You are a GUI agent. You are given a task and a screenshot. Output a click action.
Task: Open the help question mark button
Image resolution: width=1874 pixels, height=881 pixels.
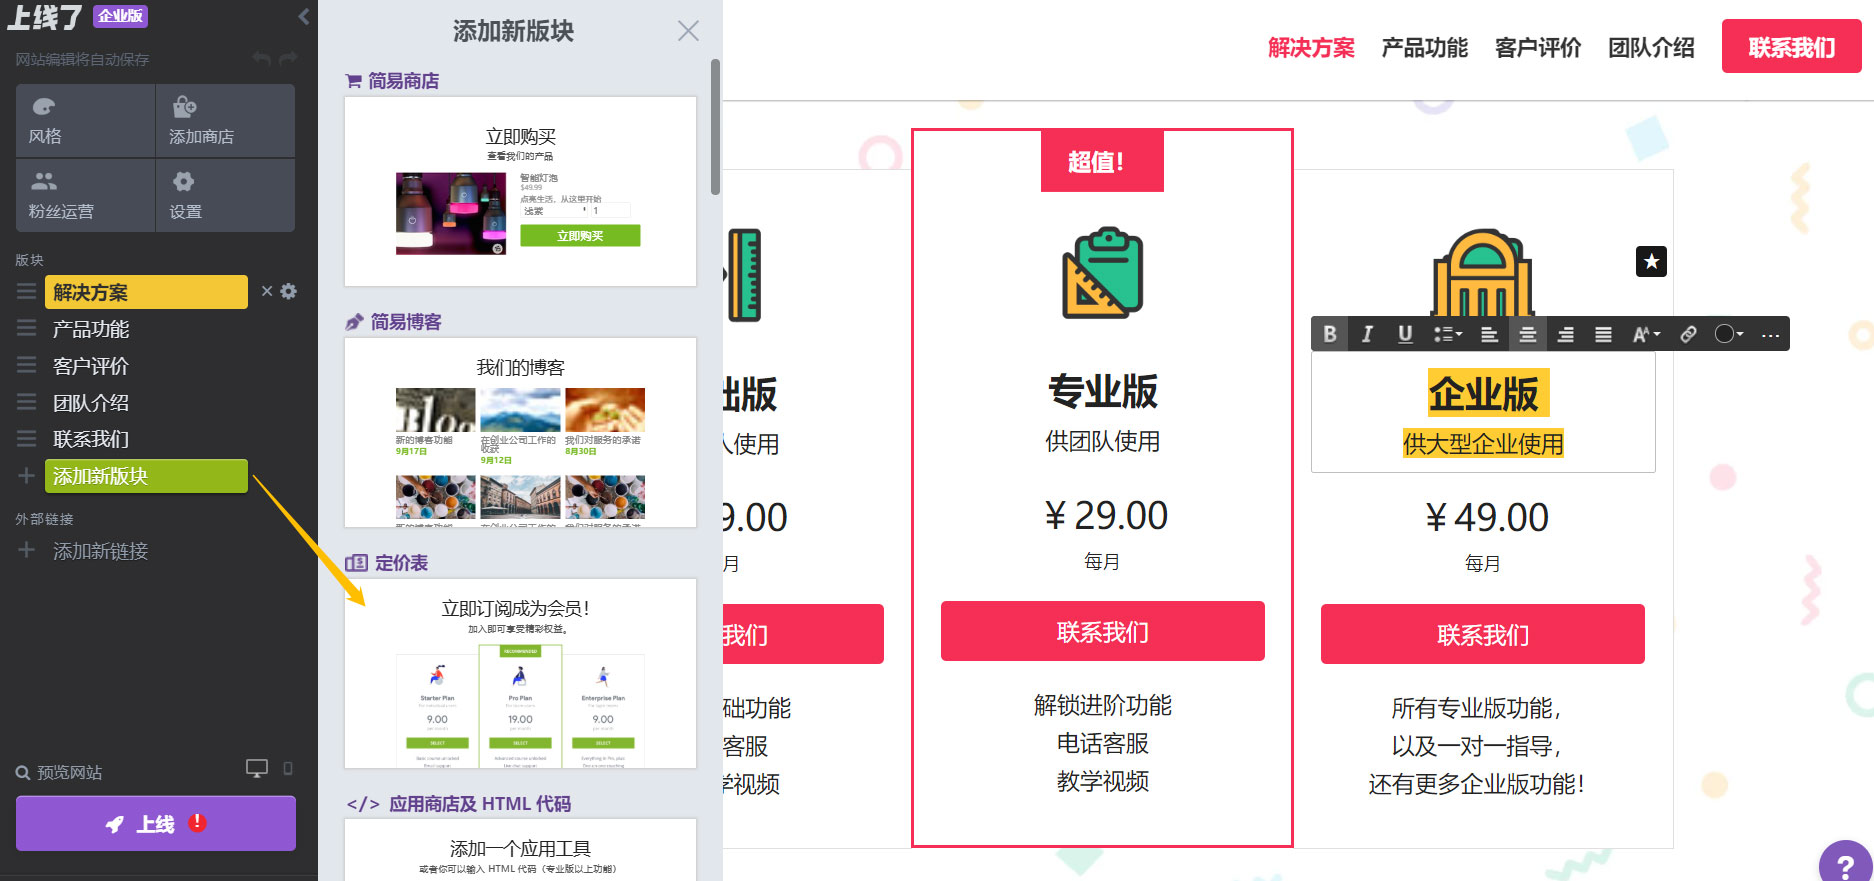(1846, 865)
